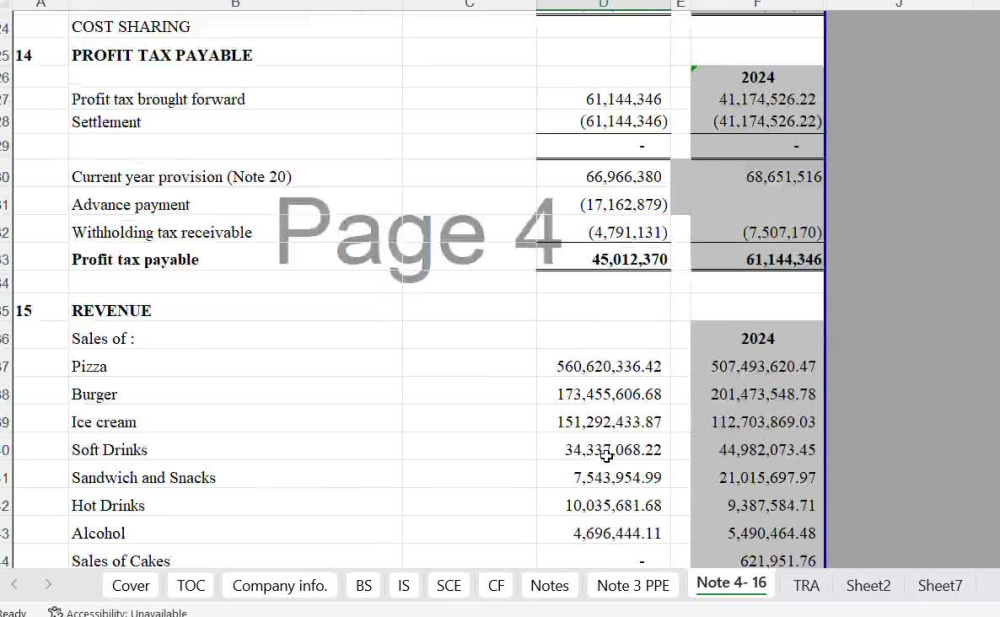
Task: Select the REVENUE heading cell
Action: [x=111, y=311]
